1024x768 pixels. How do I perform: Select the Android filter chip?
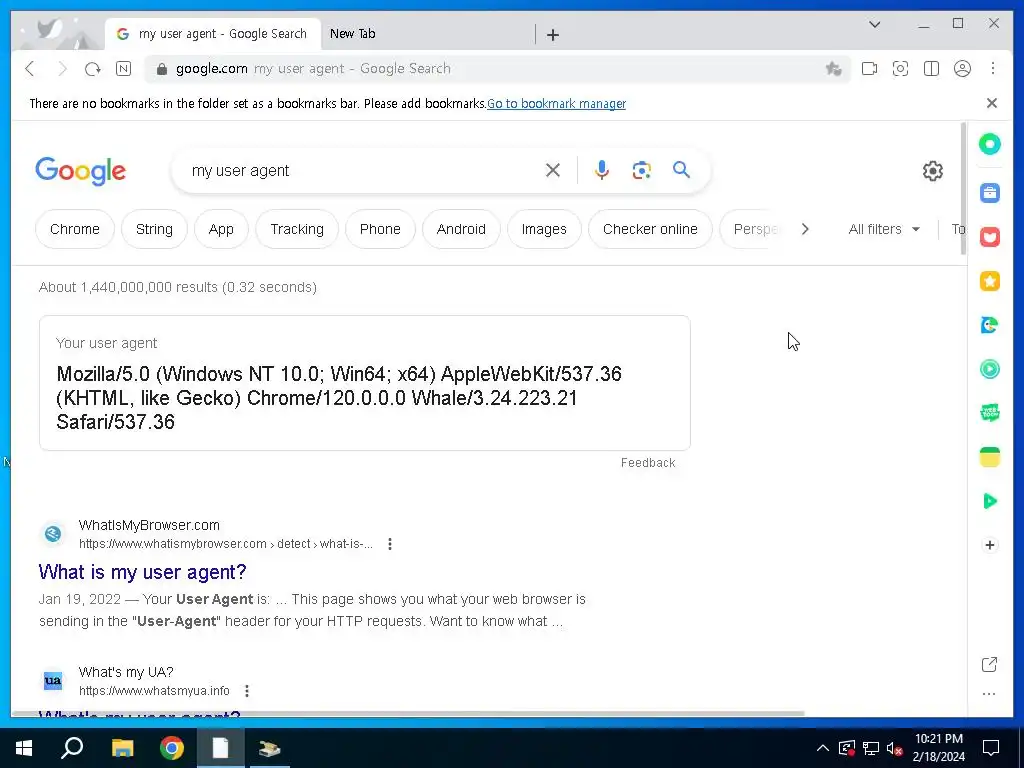(461, 229)
